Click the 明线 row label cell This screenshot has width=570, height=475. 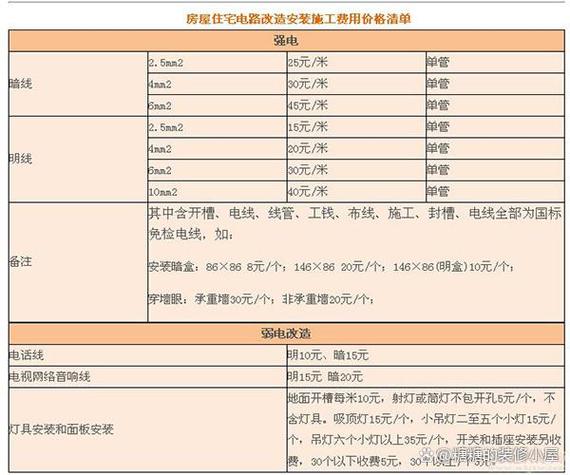tap(78, 159)
